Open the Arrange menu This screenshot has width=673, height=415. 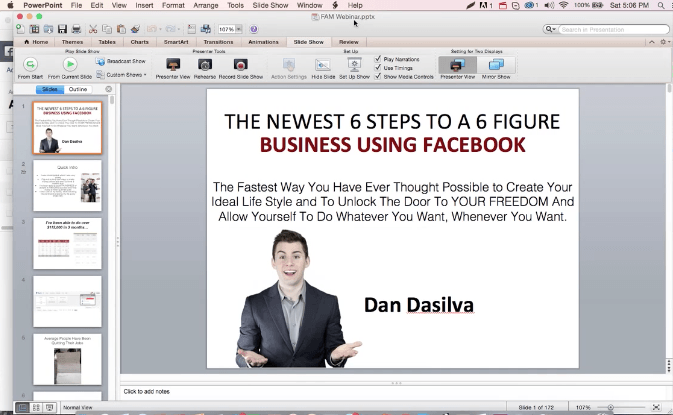[x=206, y=5]
